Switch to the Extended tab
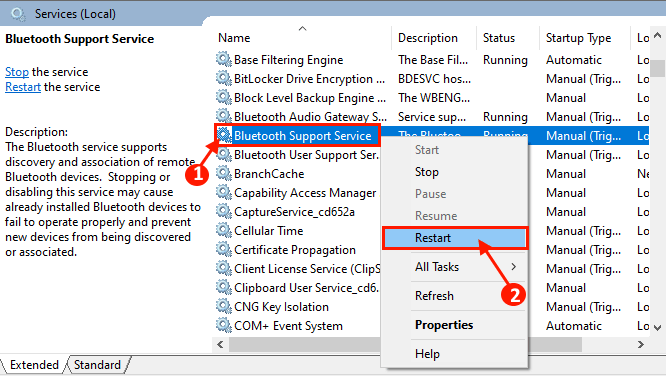The height and width of the screenshot is (376, 666). [34, 365]
